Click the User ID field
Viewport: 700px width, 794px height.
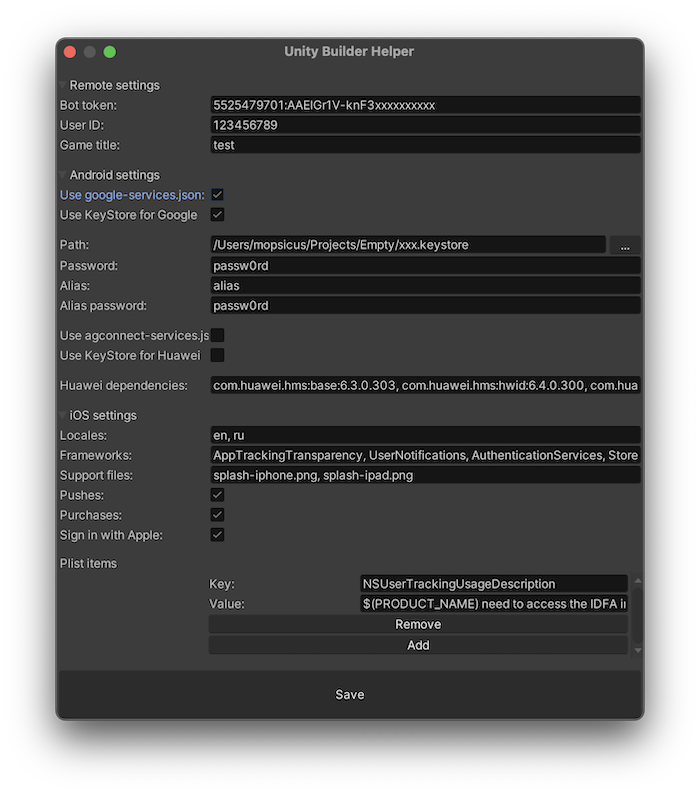tap(425, 125)
